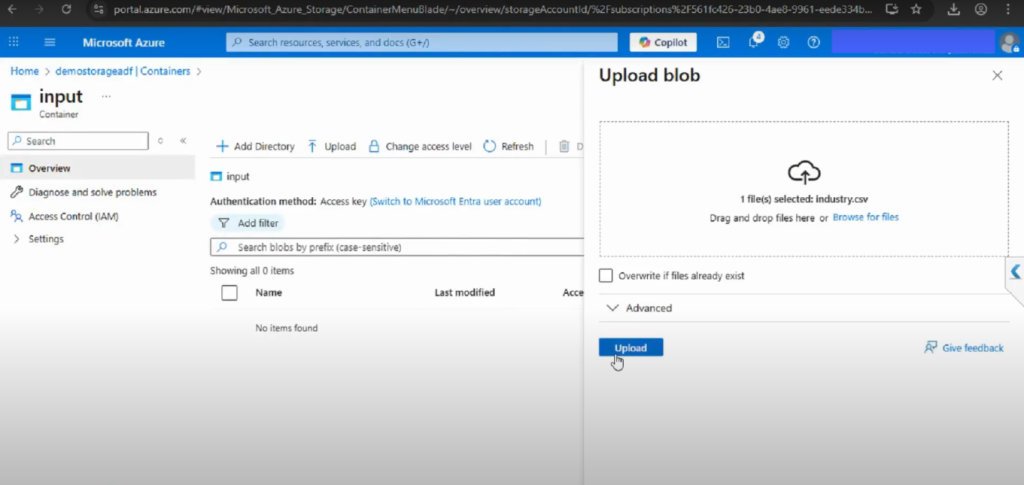This screenshot has width=1024, height=485.
Task: Click the input container icon beside the title
Action: point(21,102)
